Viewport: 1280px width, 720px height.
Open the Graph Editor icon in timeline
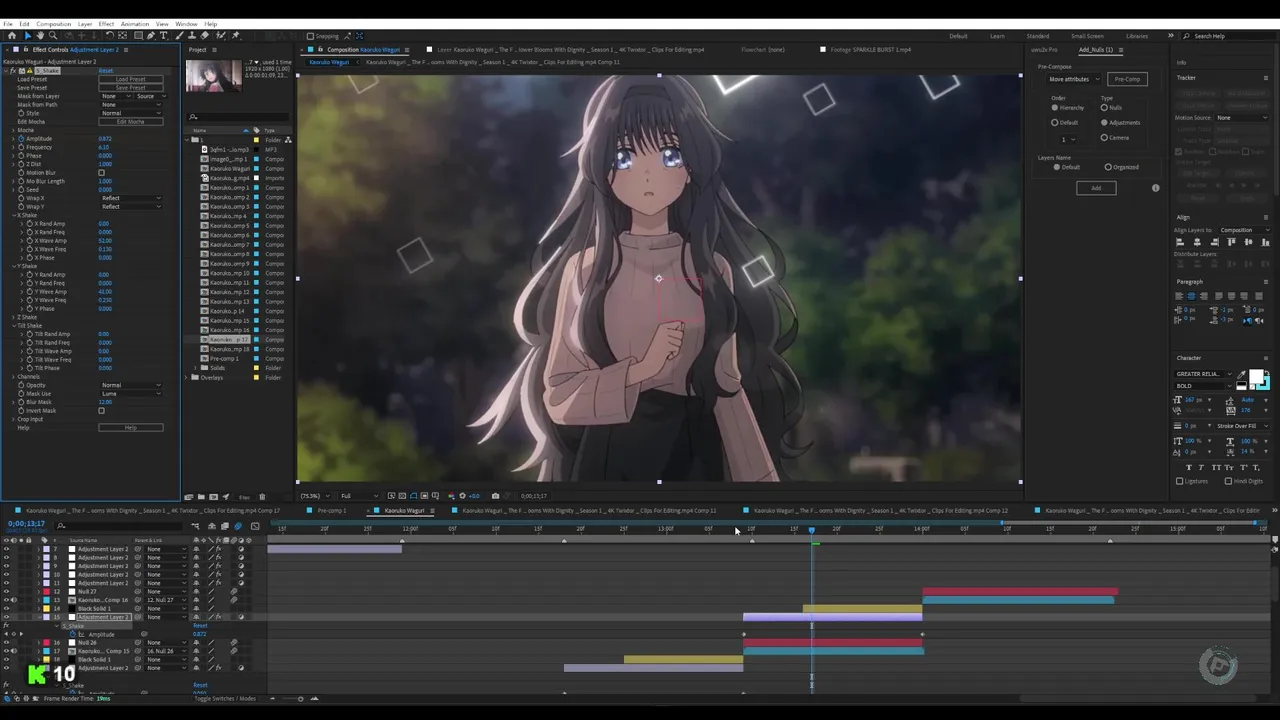(x=255, y=526)
